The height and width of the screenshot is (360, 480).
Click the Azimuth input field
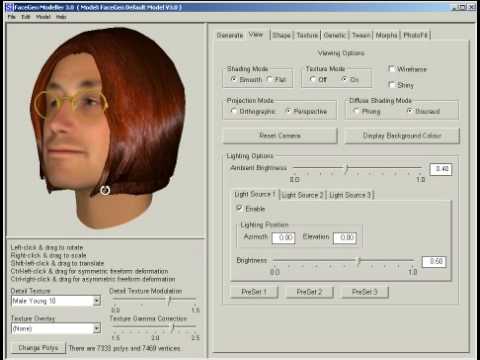pyautogui.click(x=283, y=238)
